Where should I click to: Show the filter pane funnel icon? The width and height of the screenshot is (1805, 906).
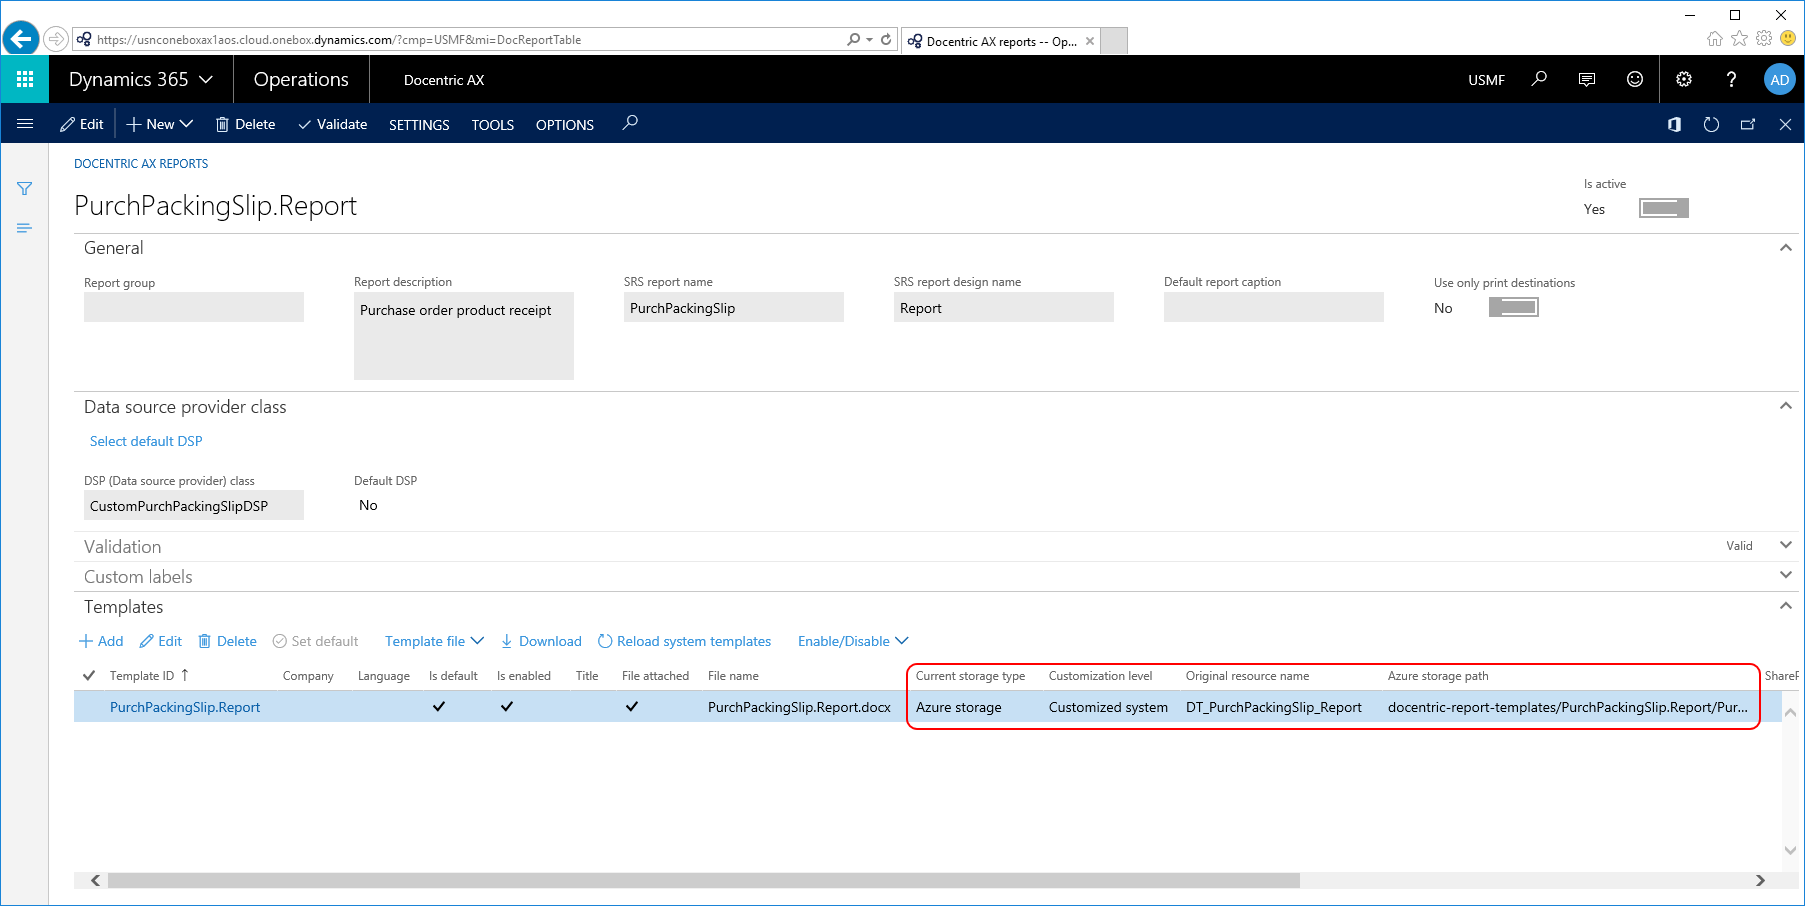point(25,188)
